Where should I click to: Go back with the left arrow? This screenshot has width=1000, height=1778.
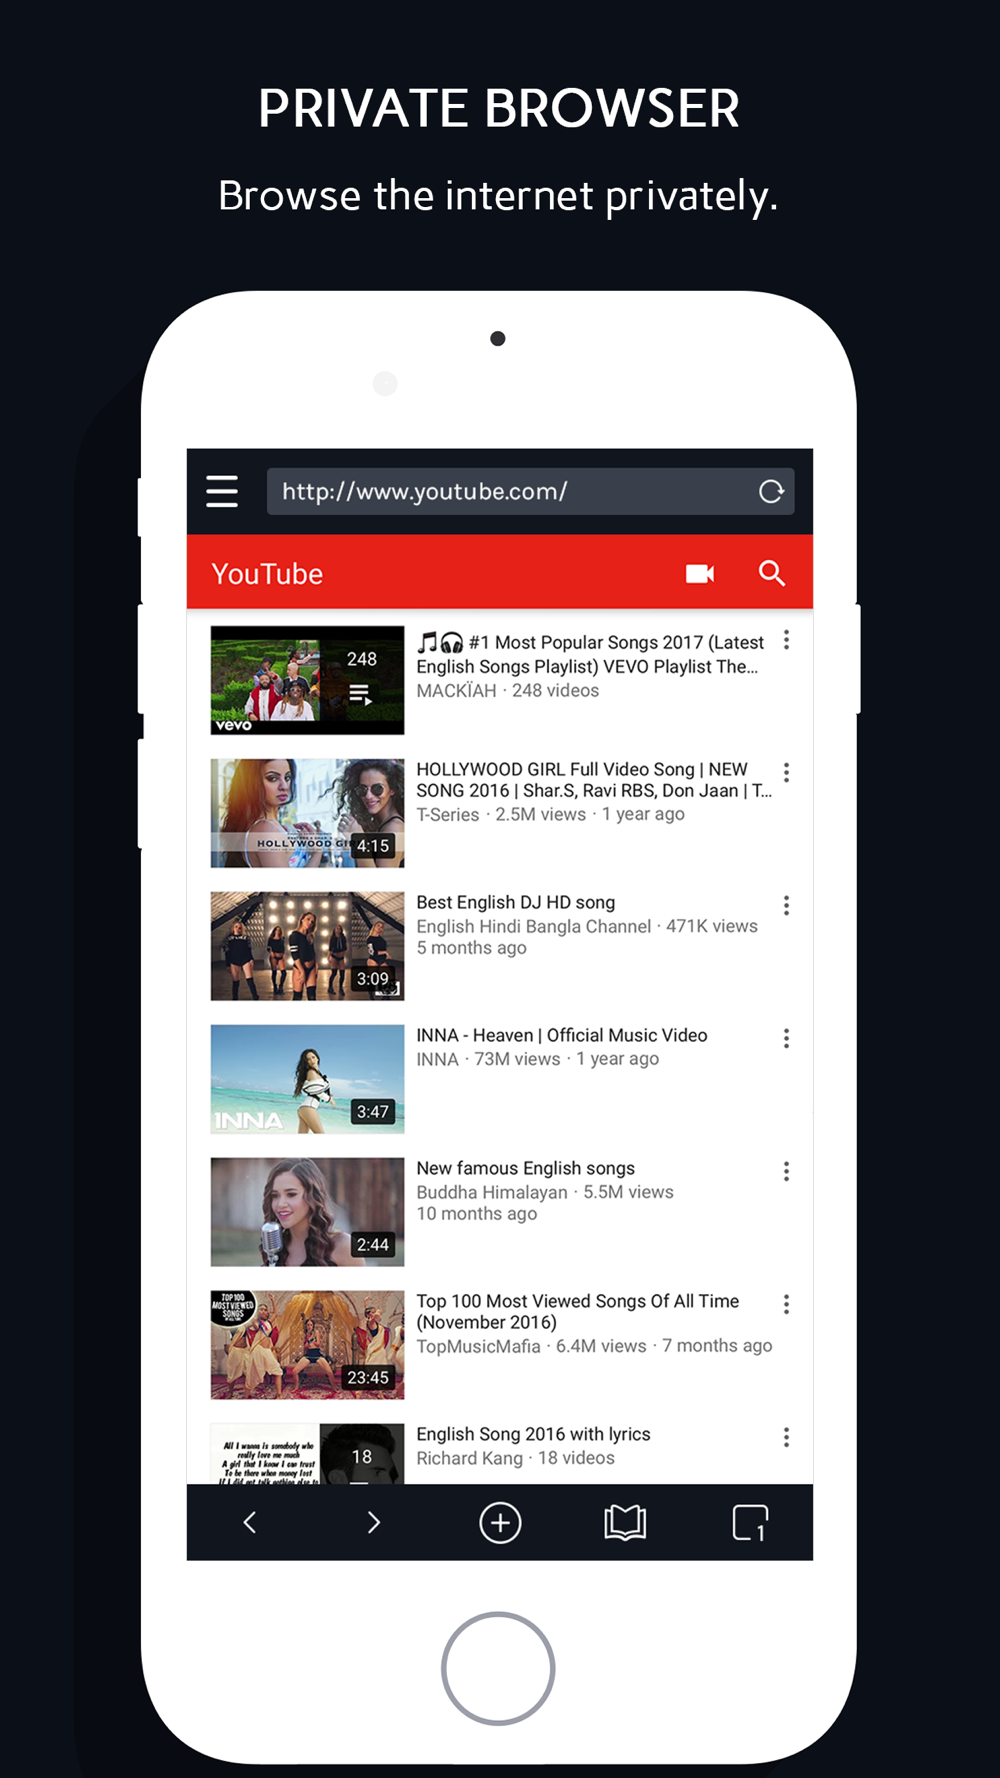pos(250,1522)
